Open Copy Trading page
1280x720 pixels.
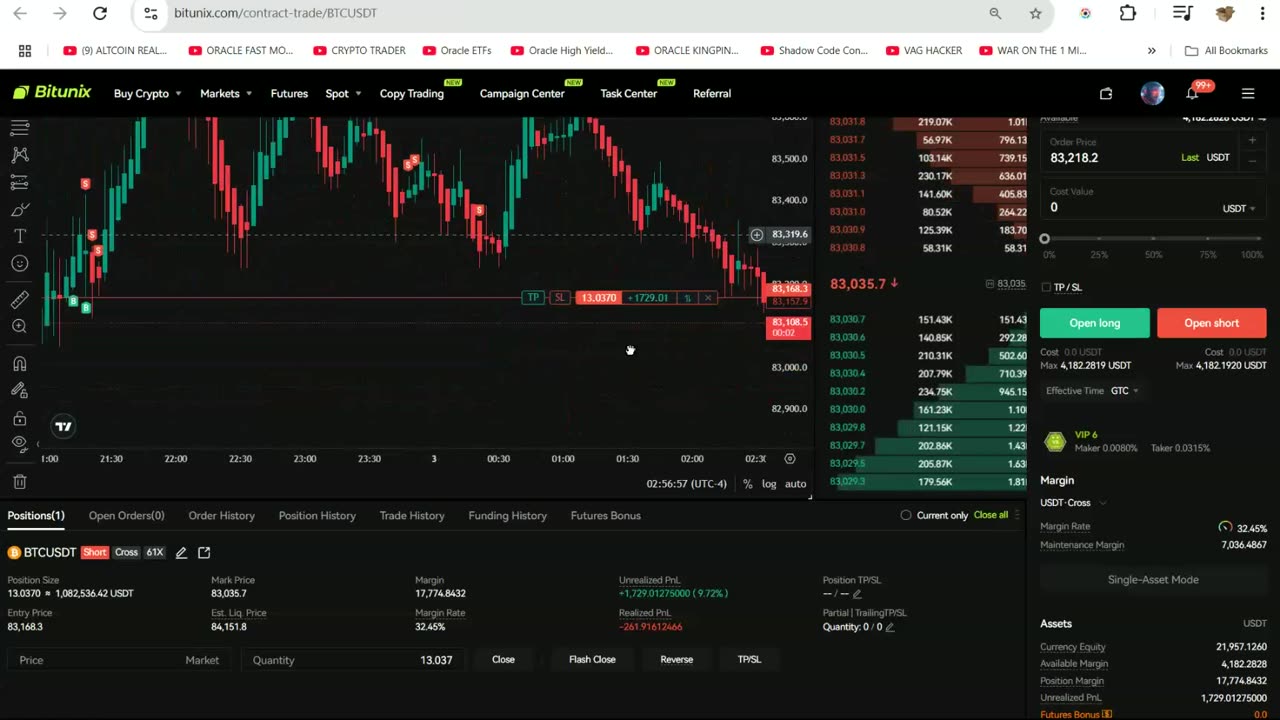tap(411, 93)
